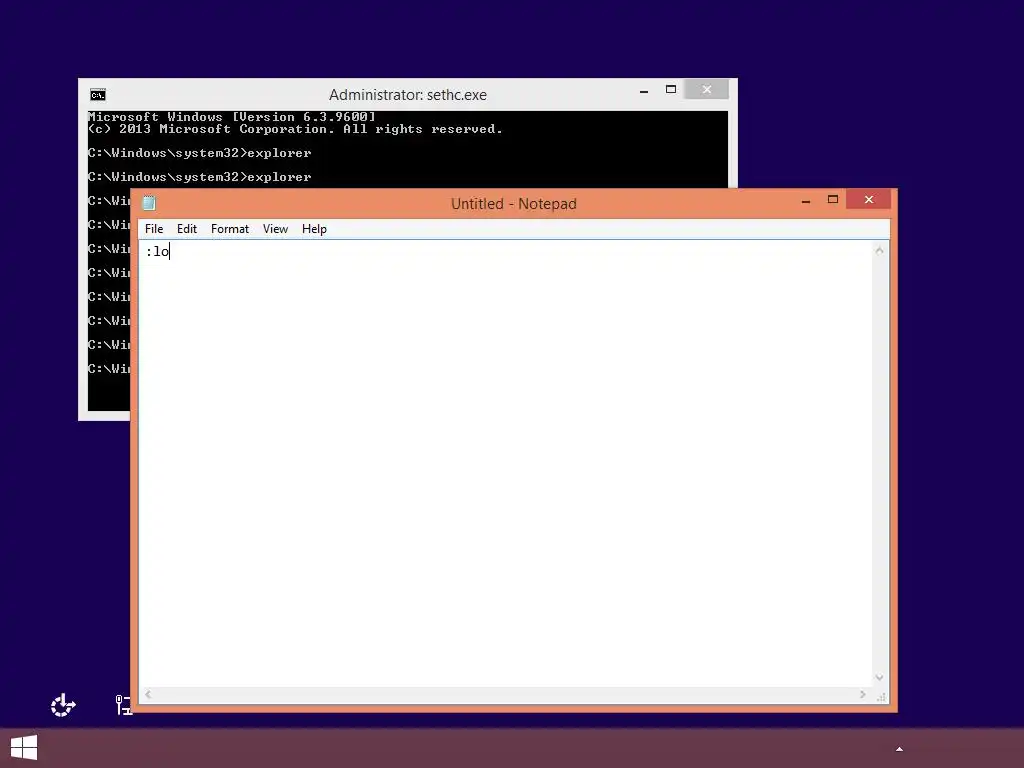Close the Untitled - Notepad window
The image size is (1024, 768).
(869, 200)
